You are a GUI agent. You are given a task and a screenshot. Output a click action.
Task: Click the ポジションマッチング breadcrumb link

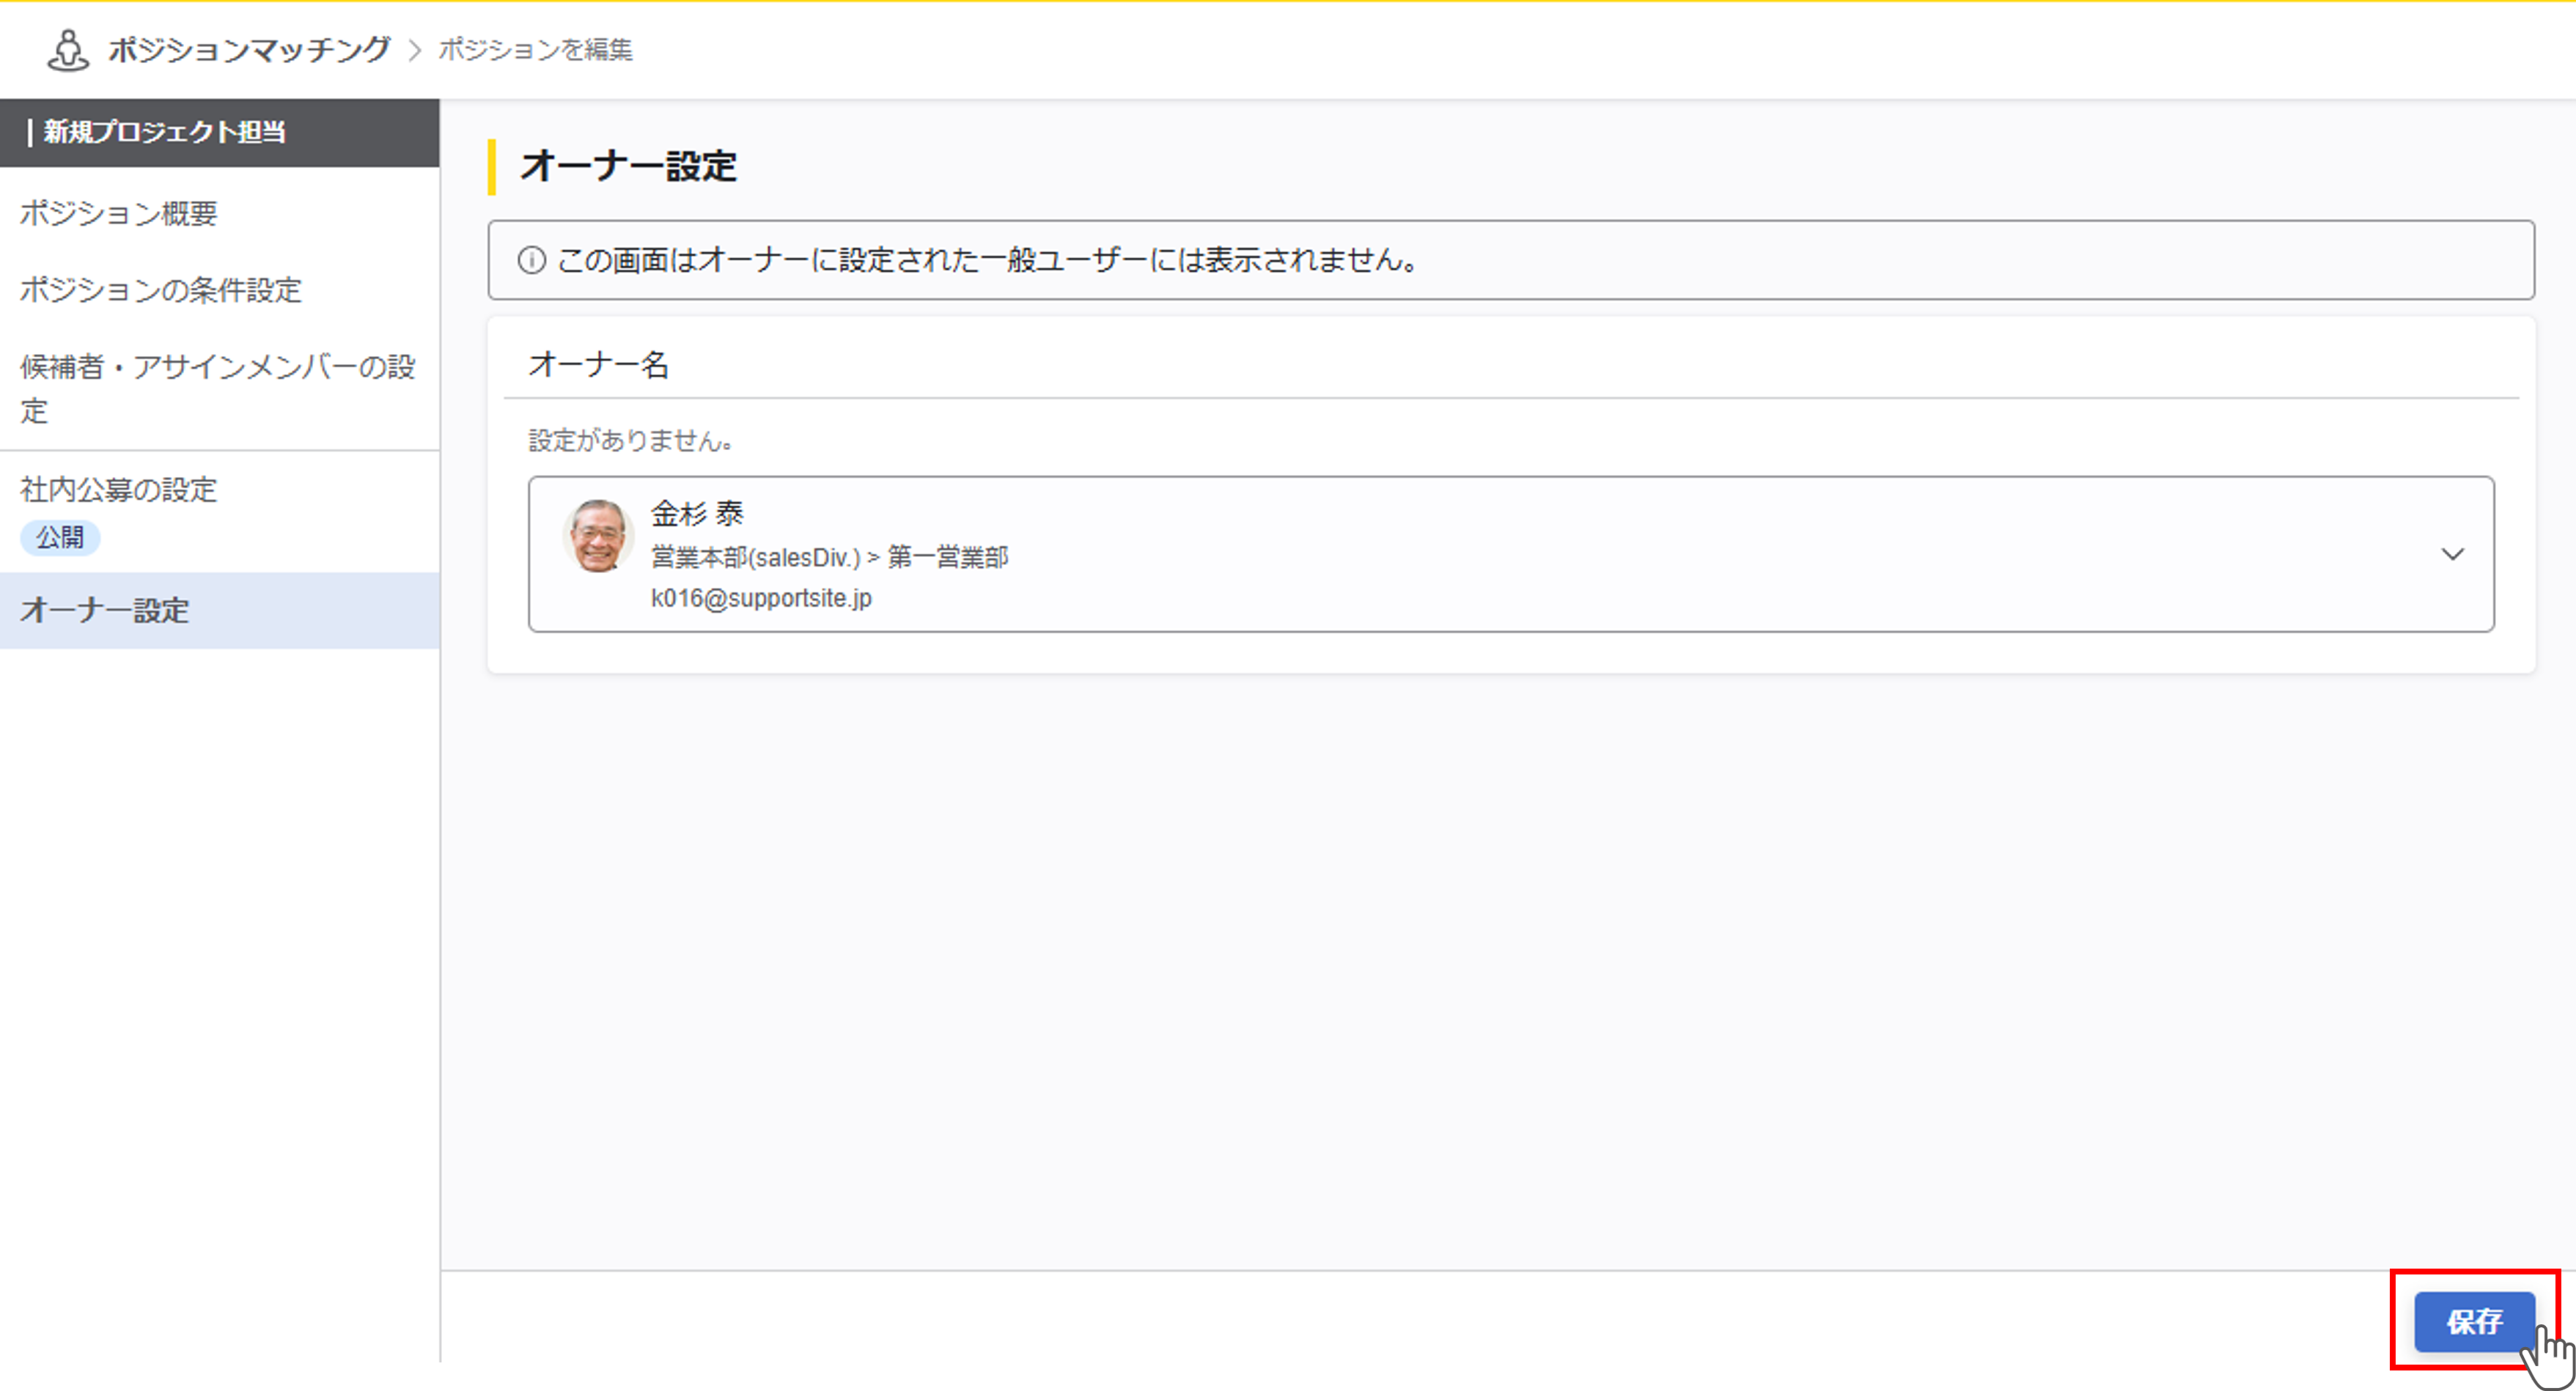click(249, 50)
